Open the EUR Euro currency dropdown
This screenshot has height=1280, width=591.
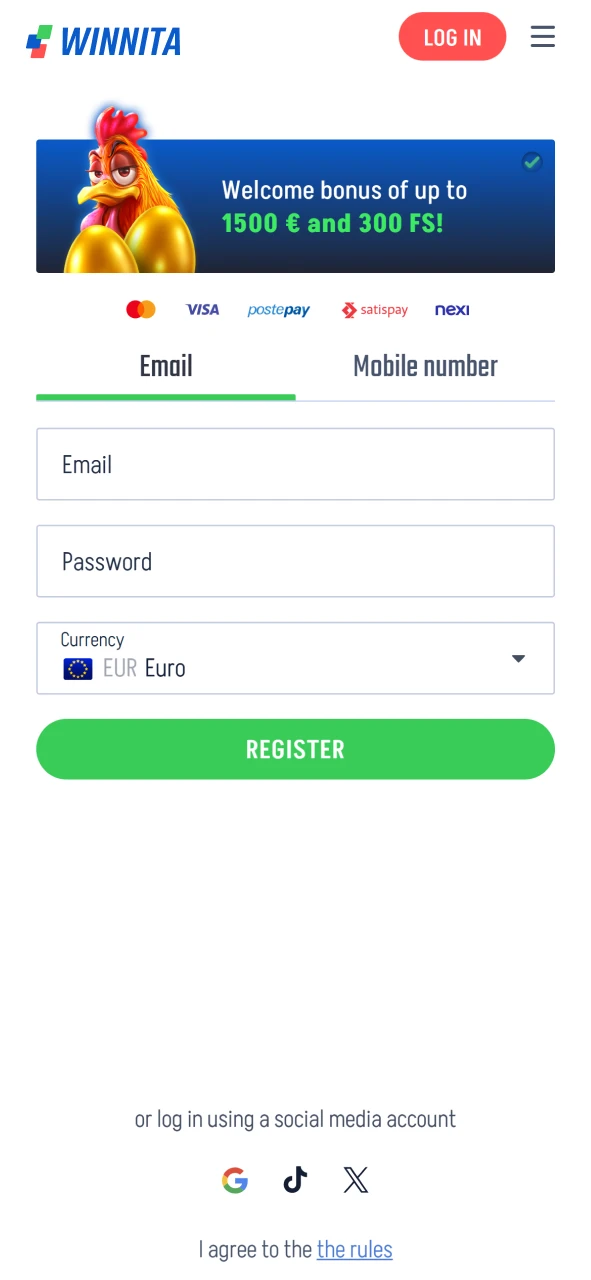(x=295, y=658)
